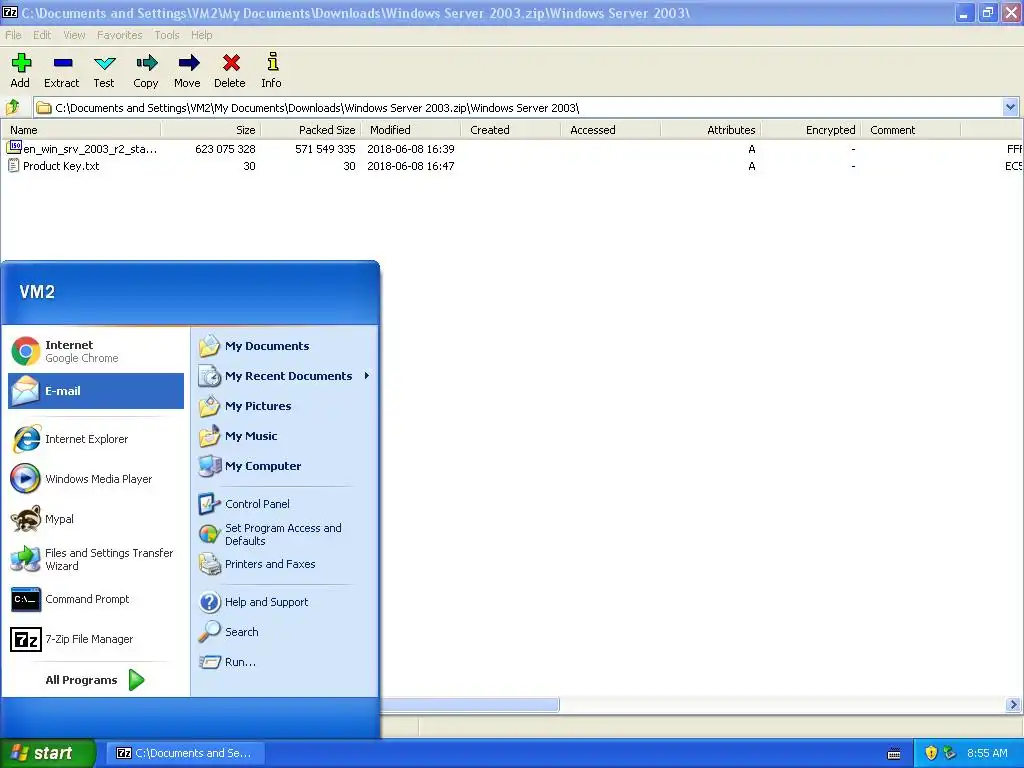Sort by Size column header
1024x768 pixels.
(x=211, y=130)
